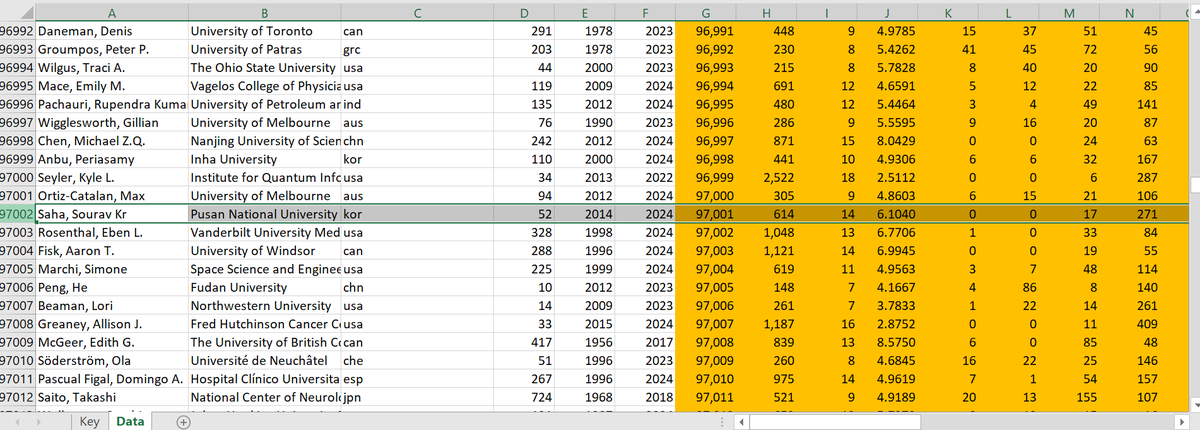1200x430 pixels.
Task: Select cell 'University of Patras'
Action: point(263,50)
